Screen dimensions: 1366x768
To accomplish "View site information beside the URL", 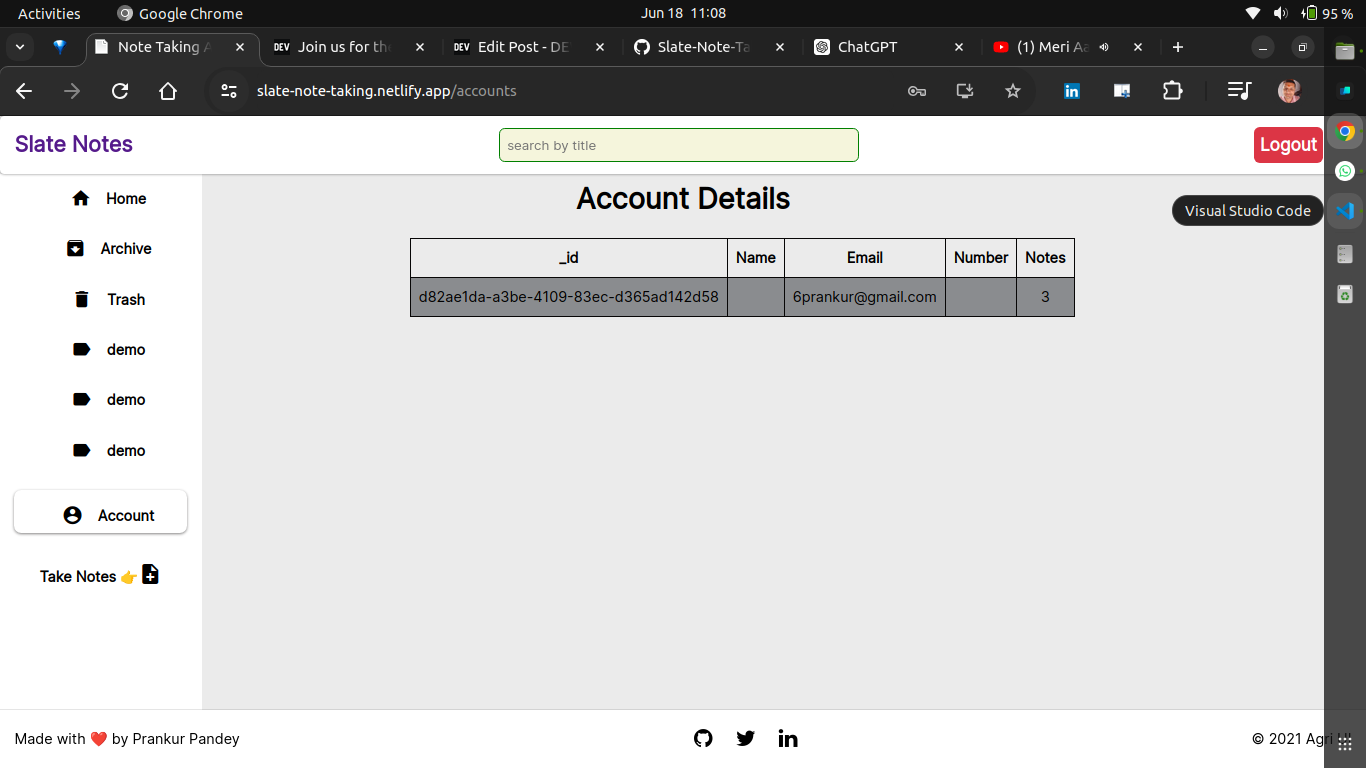I will click(x=229, y=91).
